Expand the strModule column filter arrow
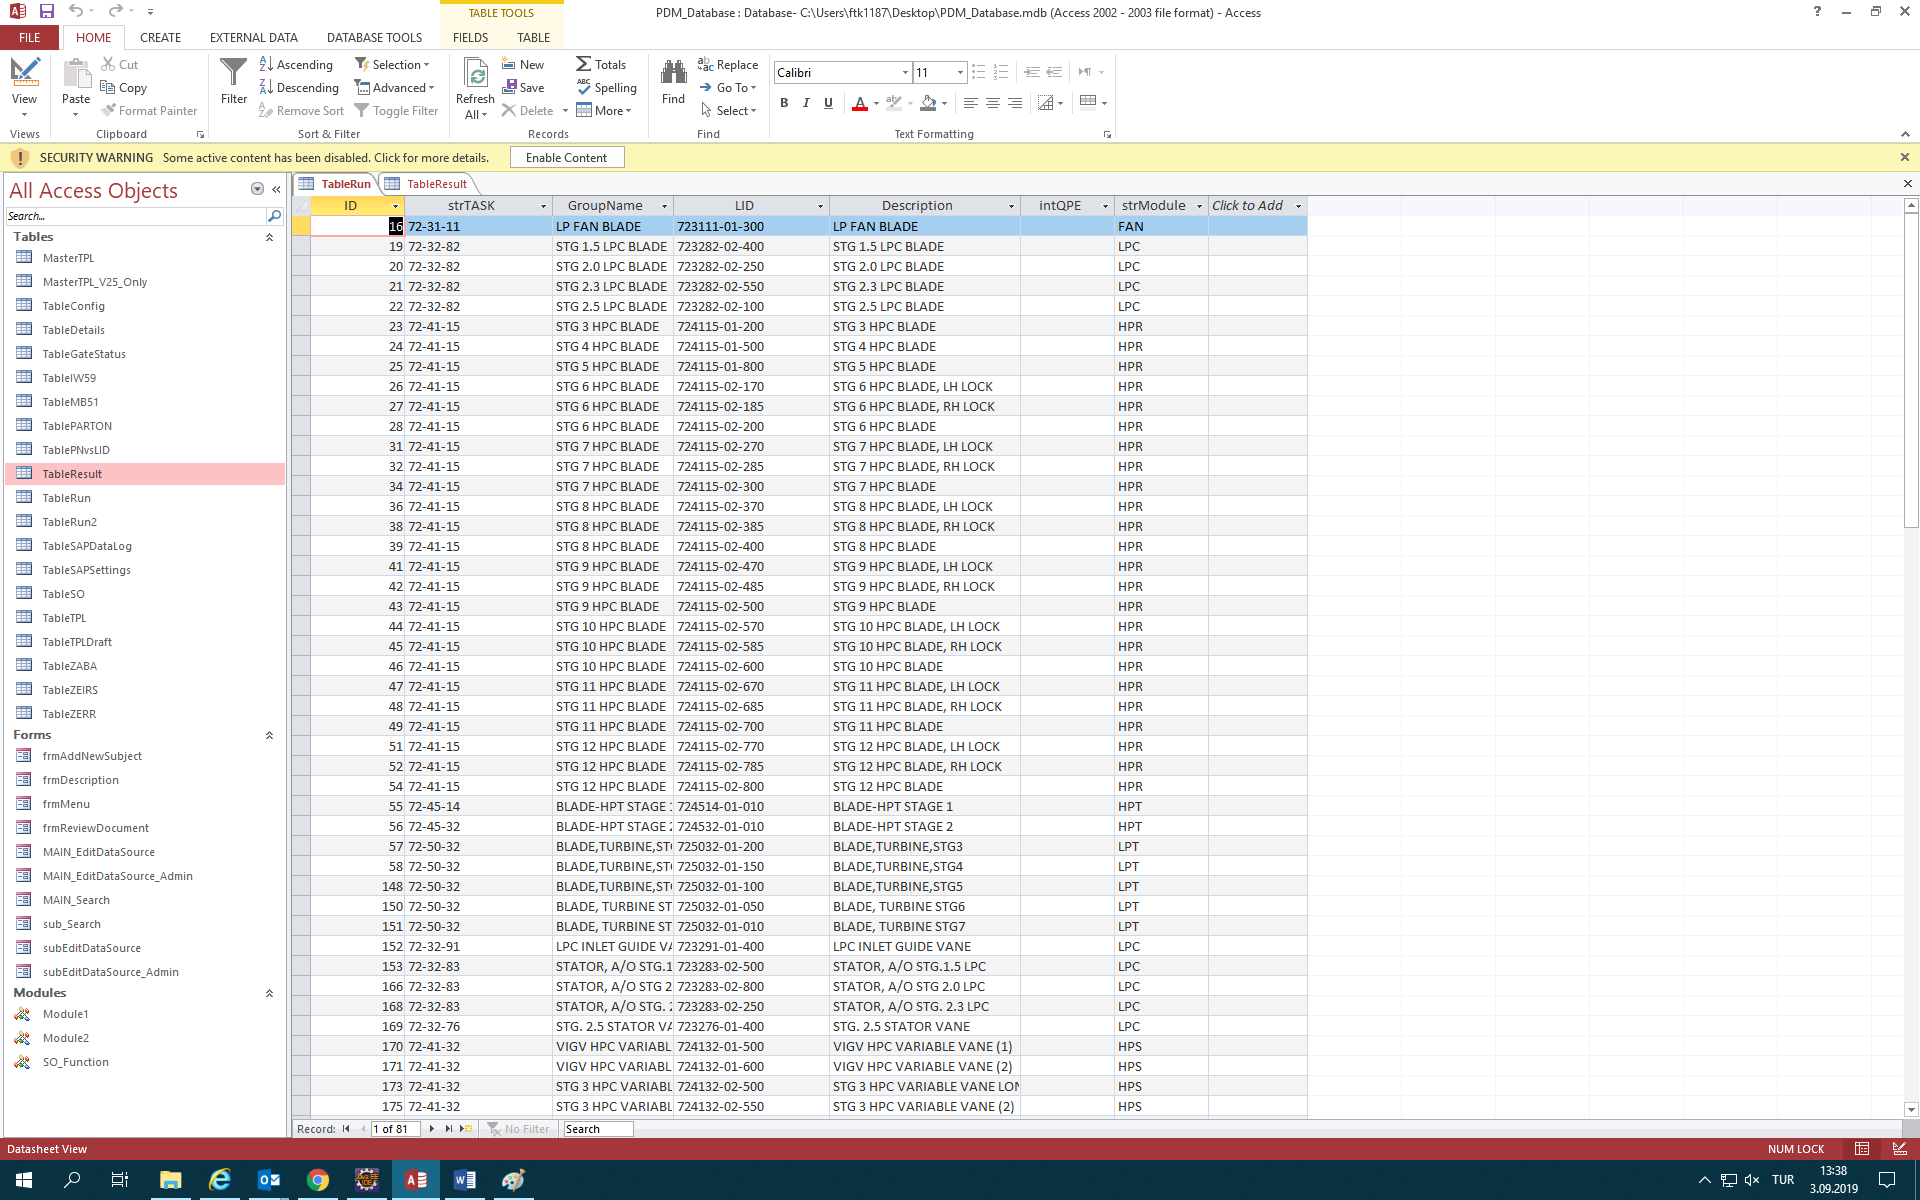This screenshot has height=1200, width=1920. tap(1199, 206)
